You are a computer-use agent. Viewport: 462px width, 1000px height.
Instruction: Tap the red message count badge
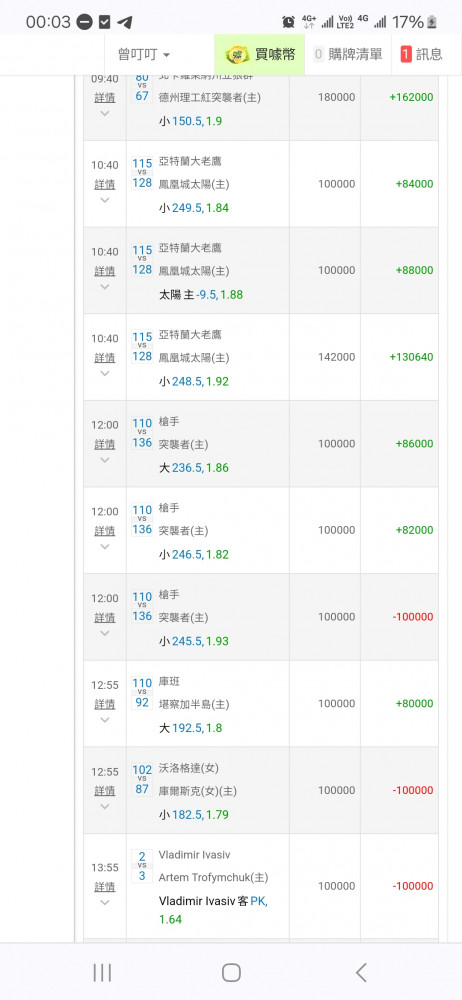coord(406,55)
